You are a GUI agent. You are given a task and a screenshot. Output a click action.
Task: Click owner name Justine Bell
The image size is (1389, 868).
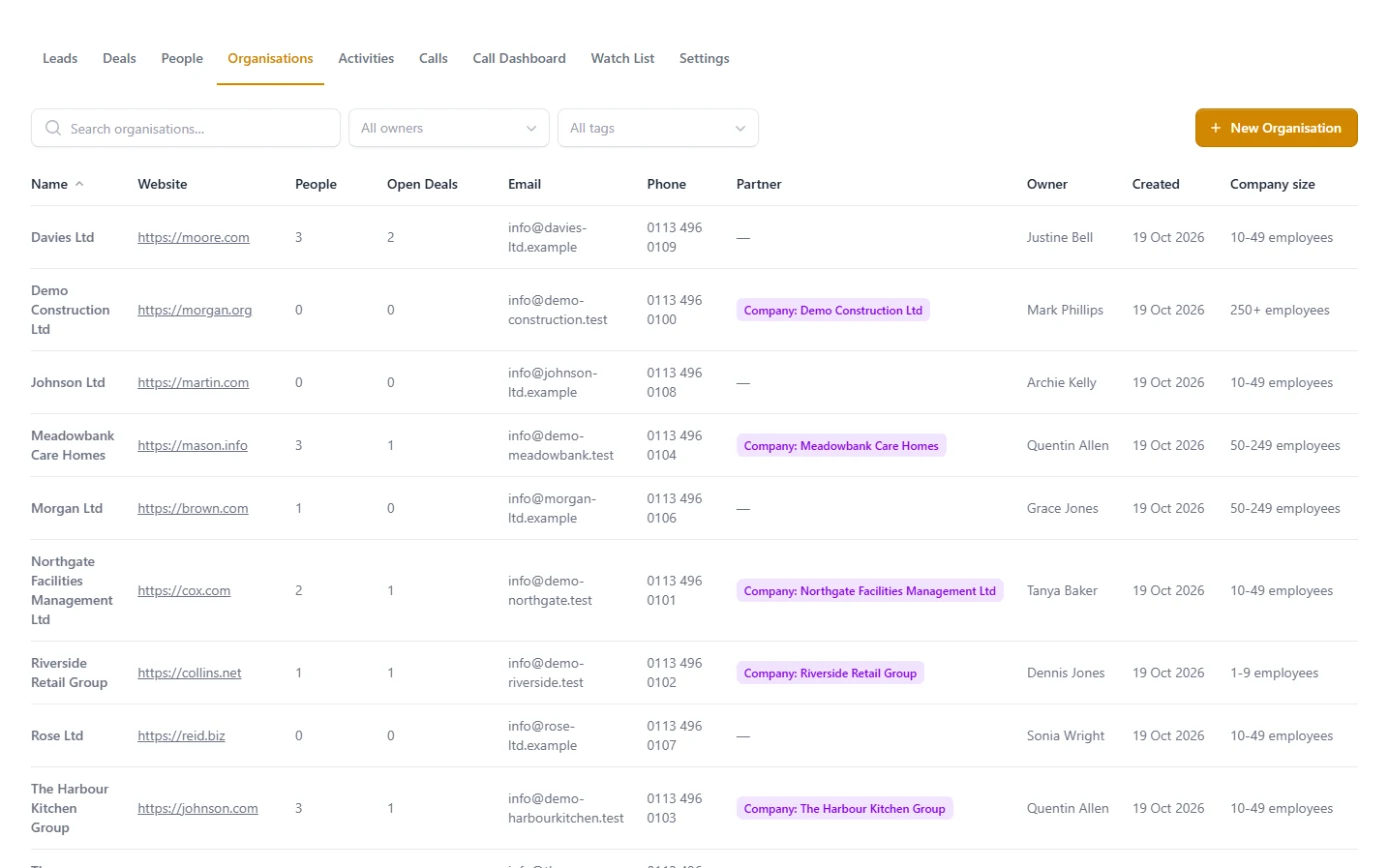click(1060, 237)
